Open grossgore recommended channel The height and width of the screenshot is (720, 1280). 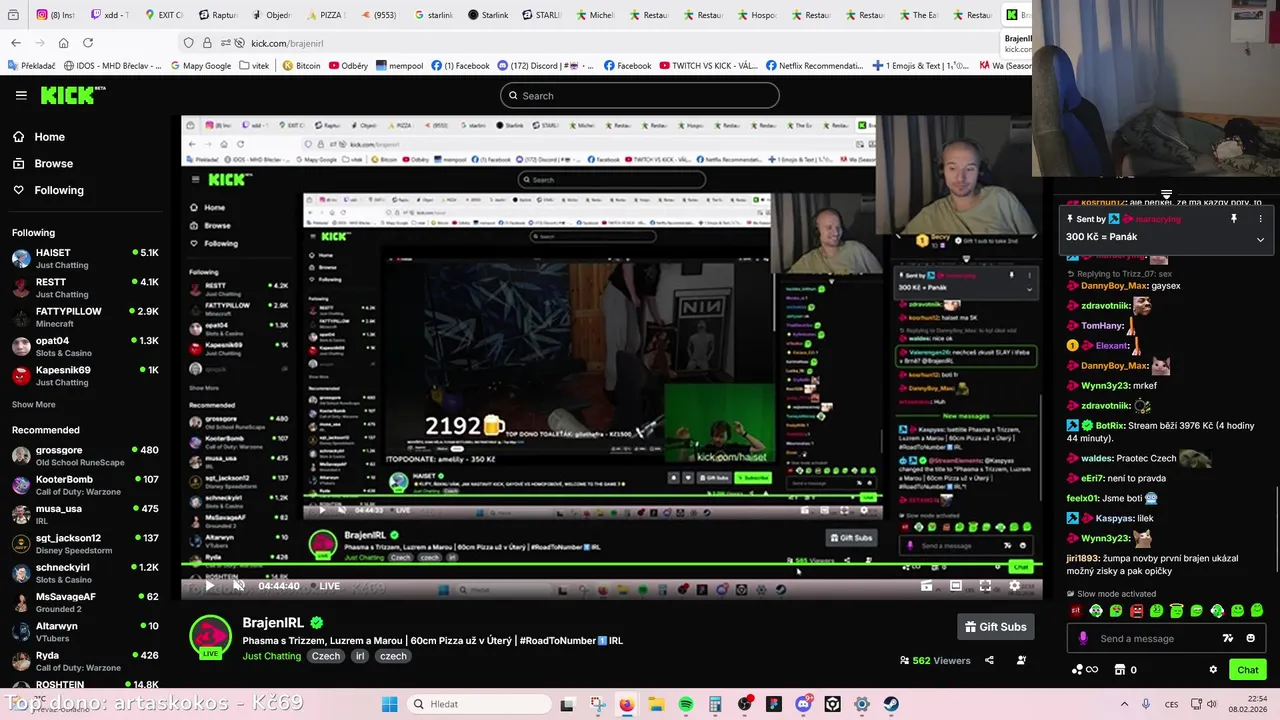pos(85,455)
